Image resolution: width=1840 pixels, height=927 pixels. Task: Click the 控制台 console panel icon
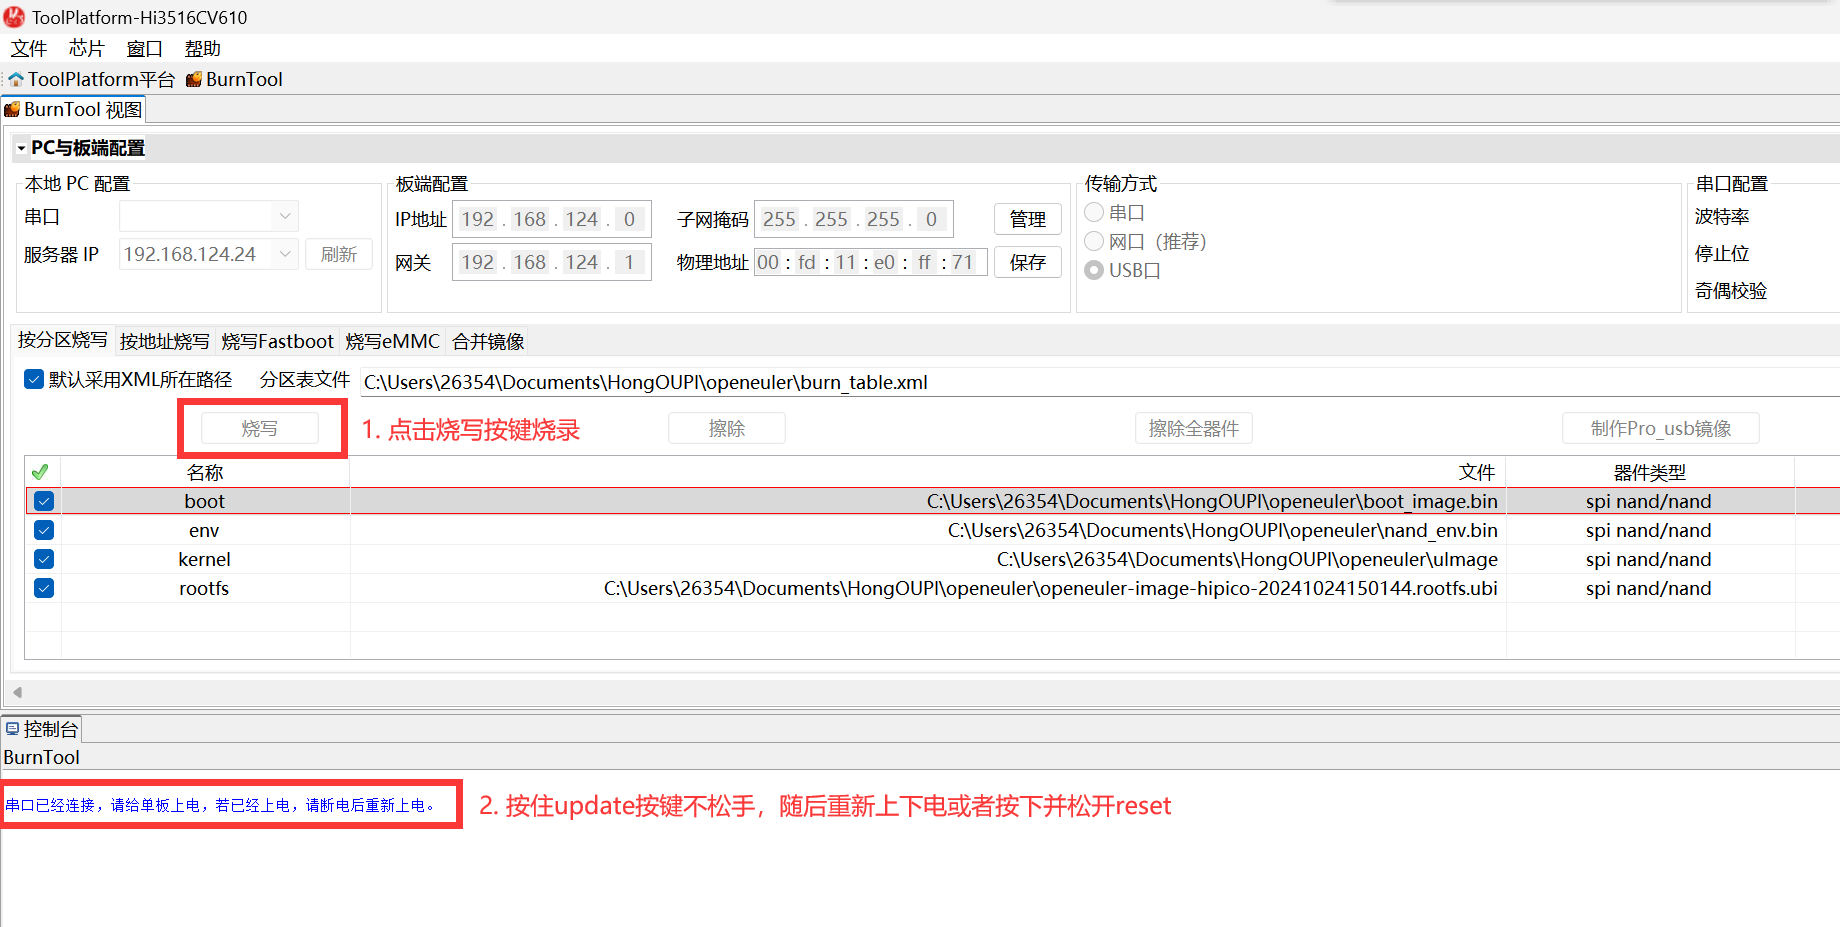(12, 729)
